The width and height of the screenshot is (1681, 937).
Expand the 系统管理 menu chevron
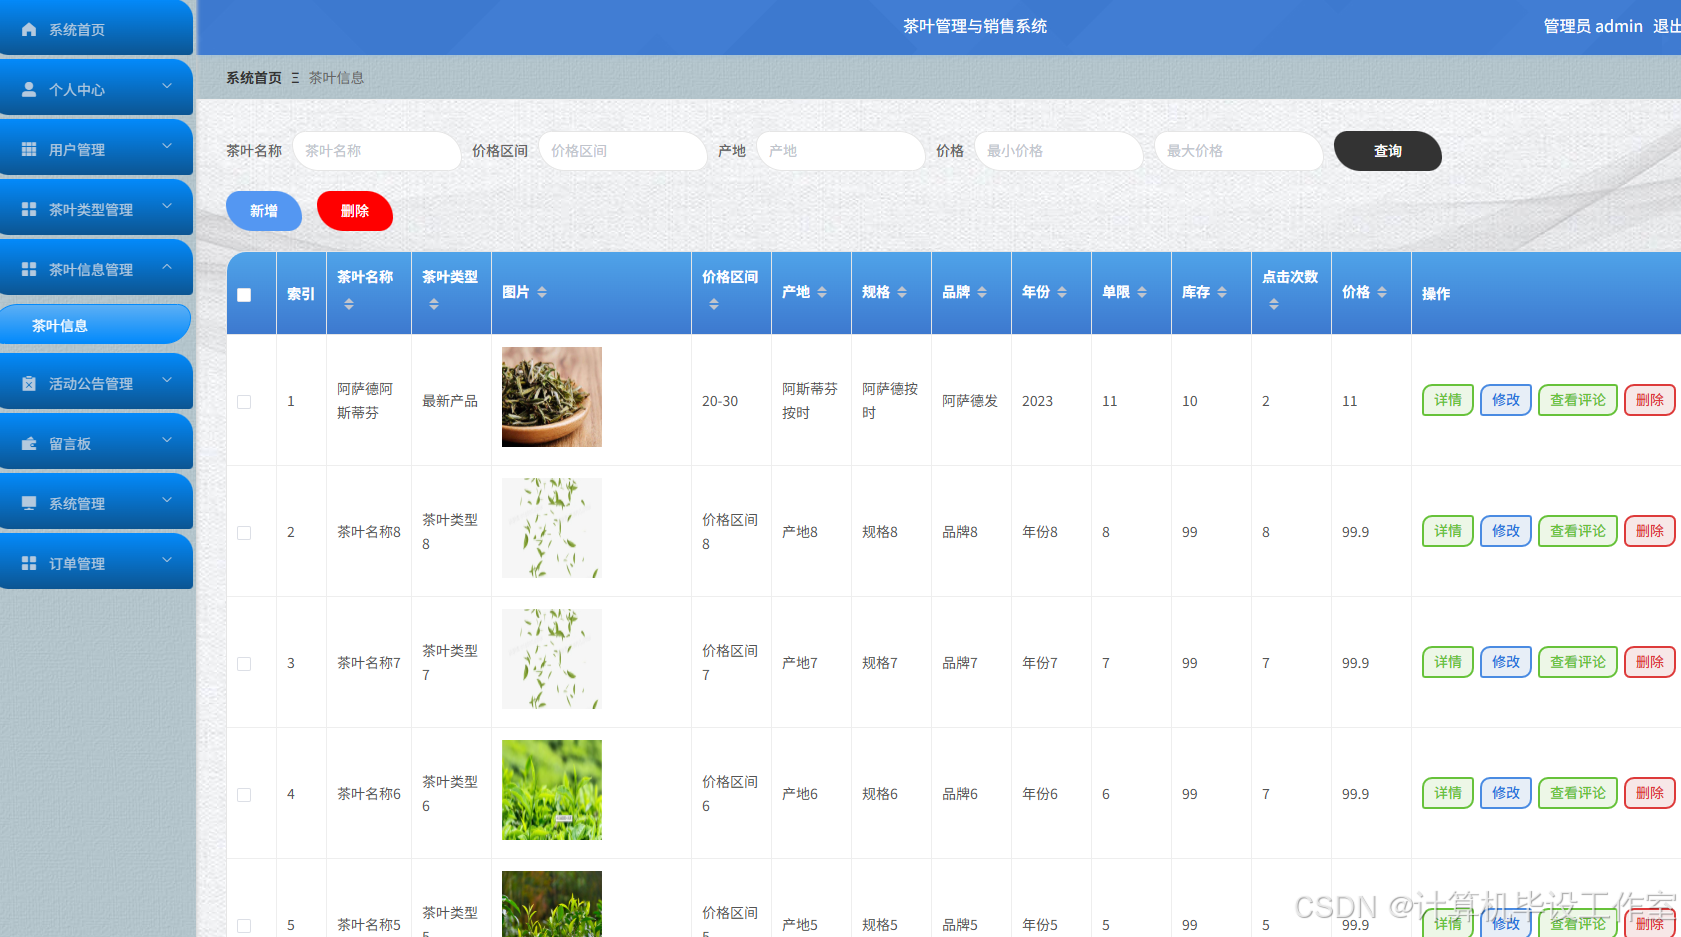pyautogui.click(x=167, y=500)
